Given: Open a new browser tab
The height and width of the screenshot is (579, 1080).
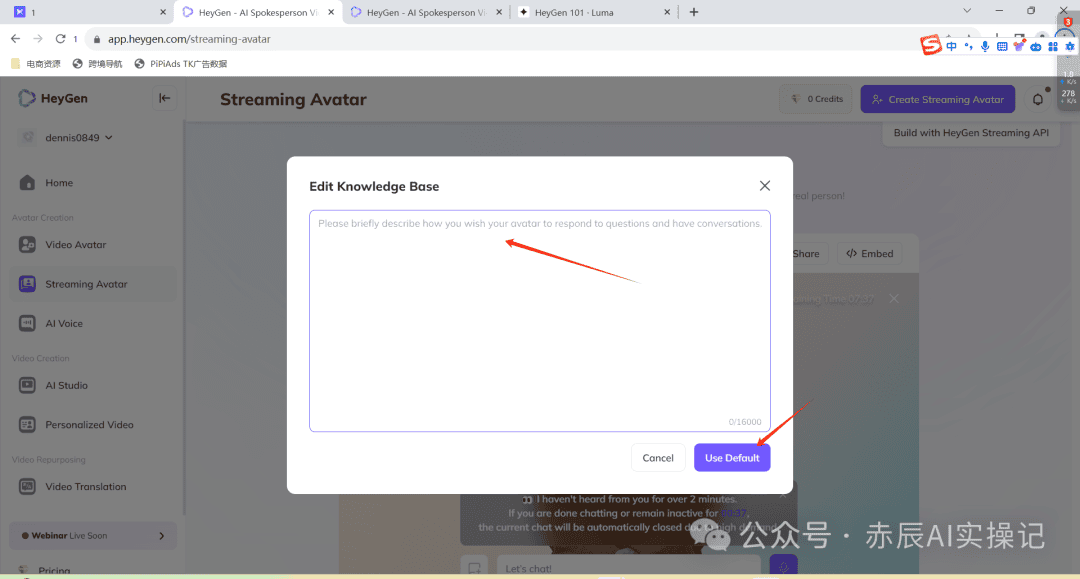Looking at the screenshot, I should [x=694, y=12].
